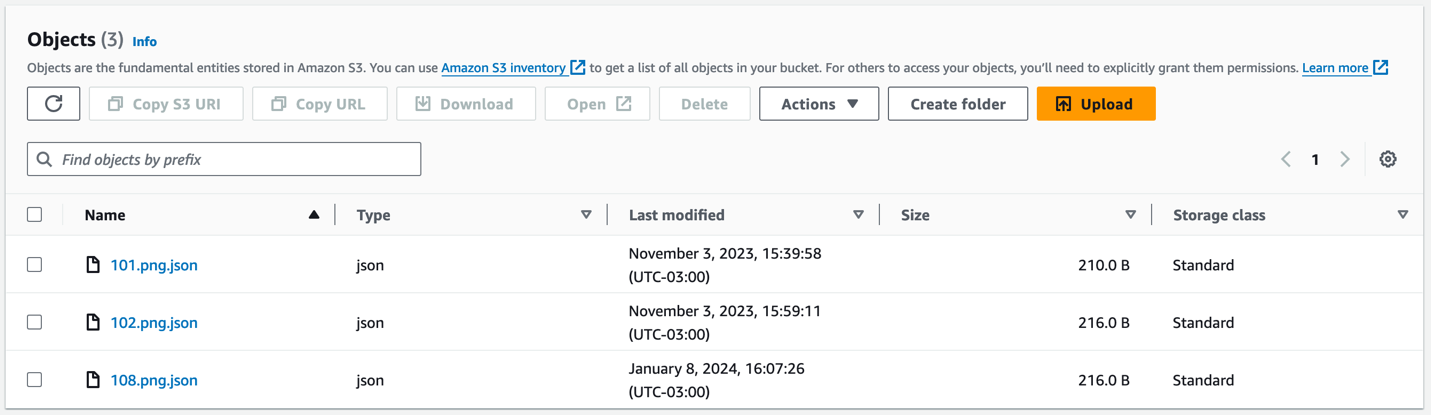The image size is (1431, 415).
Task: Click the refresh objects icon button
Action: pos(54,104)
